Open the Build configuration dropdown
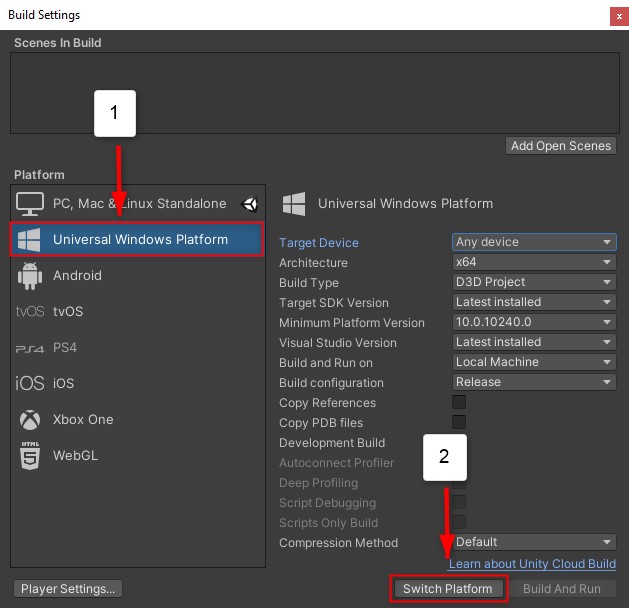The image size is (629, 608). [534, 382]
